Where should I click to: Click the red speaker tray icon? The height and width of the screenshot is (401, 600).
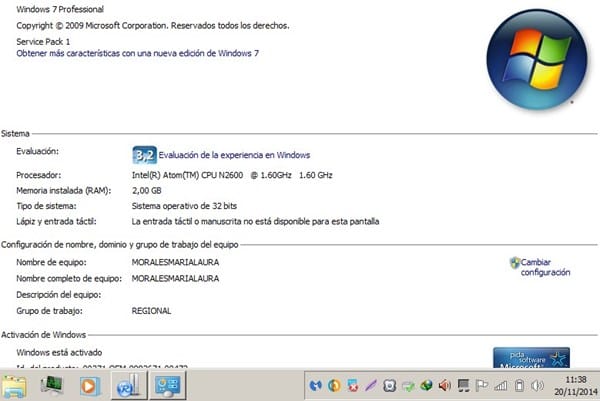[445, 385]
